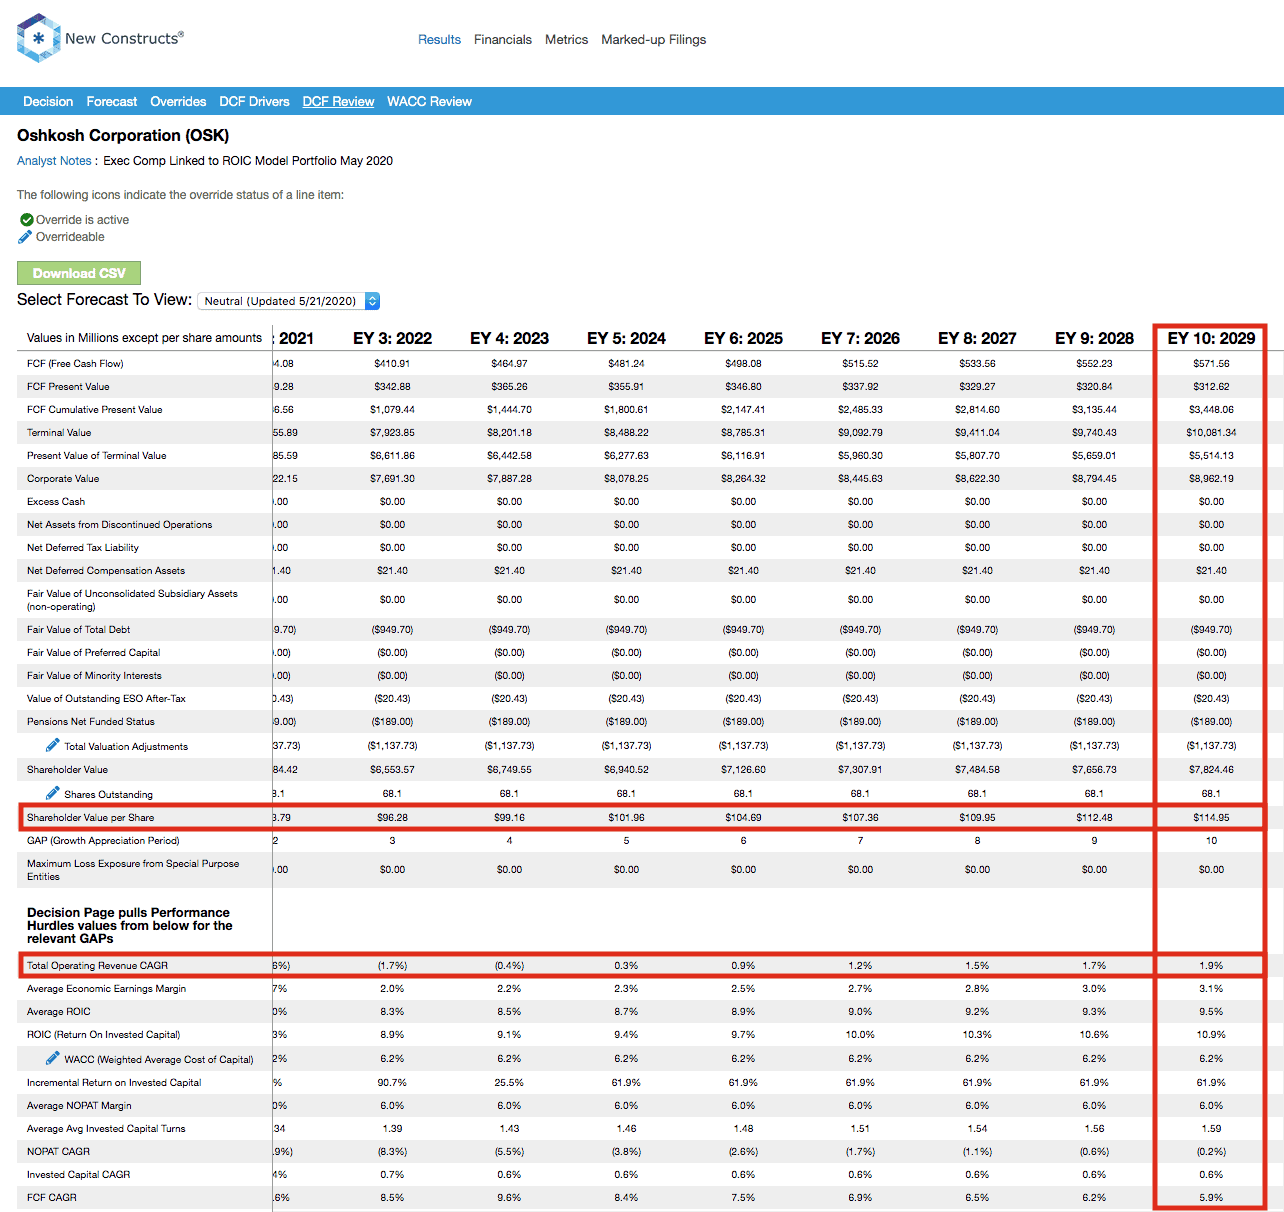Edit Total Valuation Adjustments via pencil icon
1284x1212 pixels.
53,745
